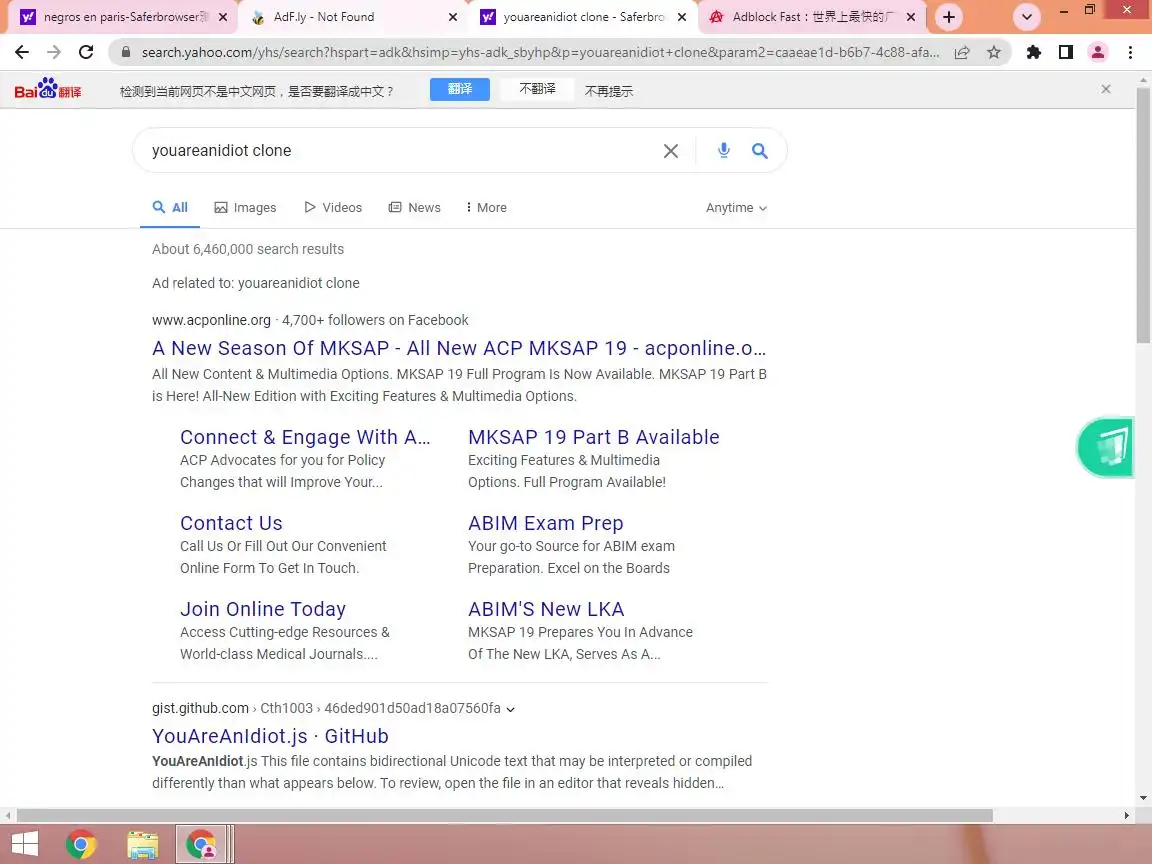Screen dimensions: 1152x864
Task: Expand the tab search dropdown arrow
Action: pos(1026,17)
